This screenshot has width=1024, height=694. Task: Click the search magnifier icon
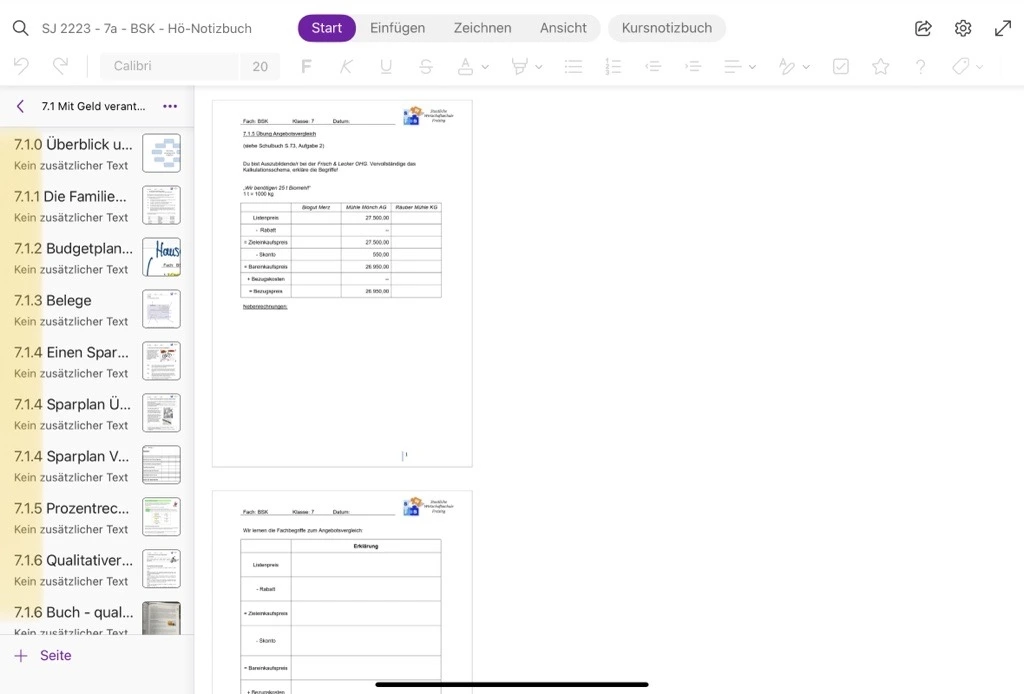tap(20, 28)
